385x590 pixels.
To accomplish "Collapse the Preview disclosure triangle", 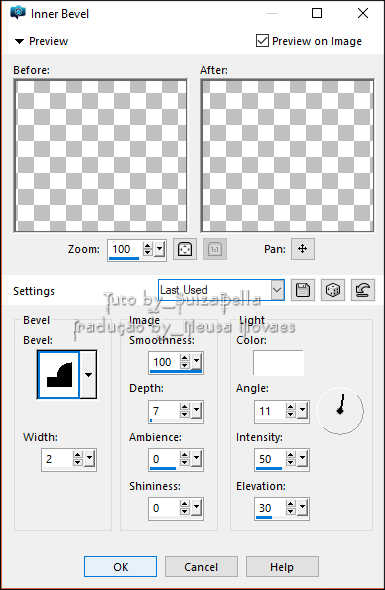I will point(19,41).
